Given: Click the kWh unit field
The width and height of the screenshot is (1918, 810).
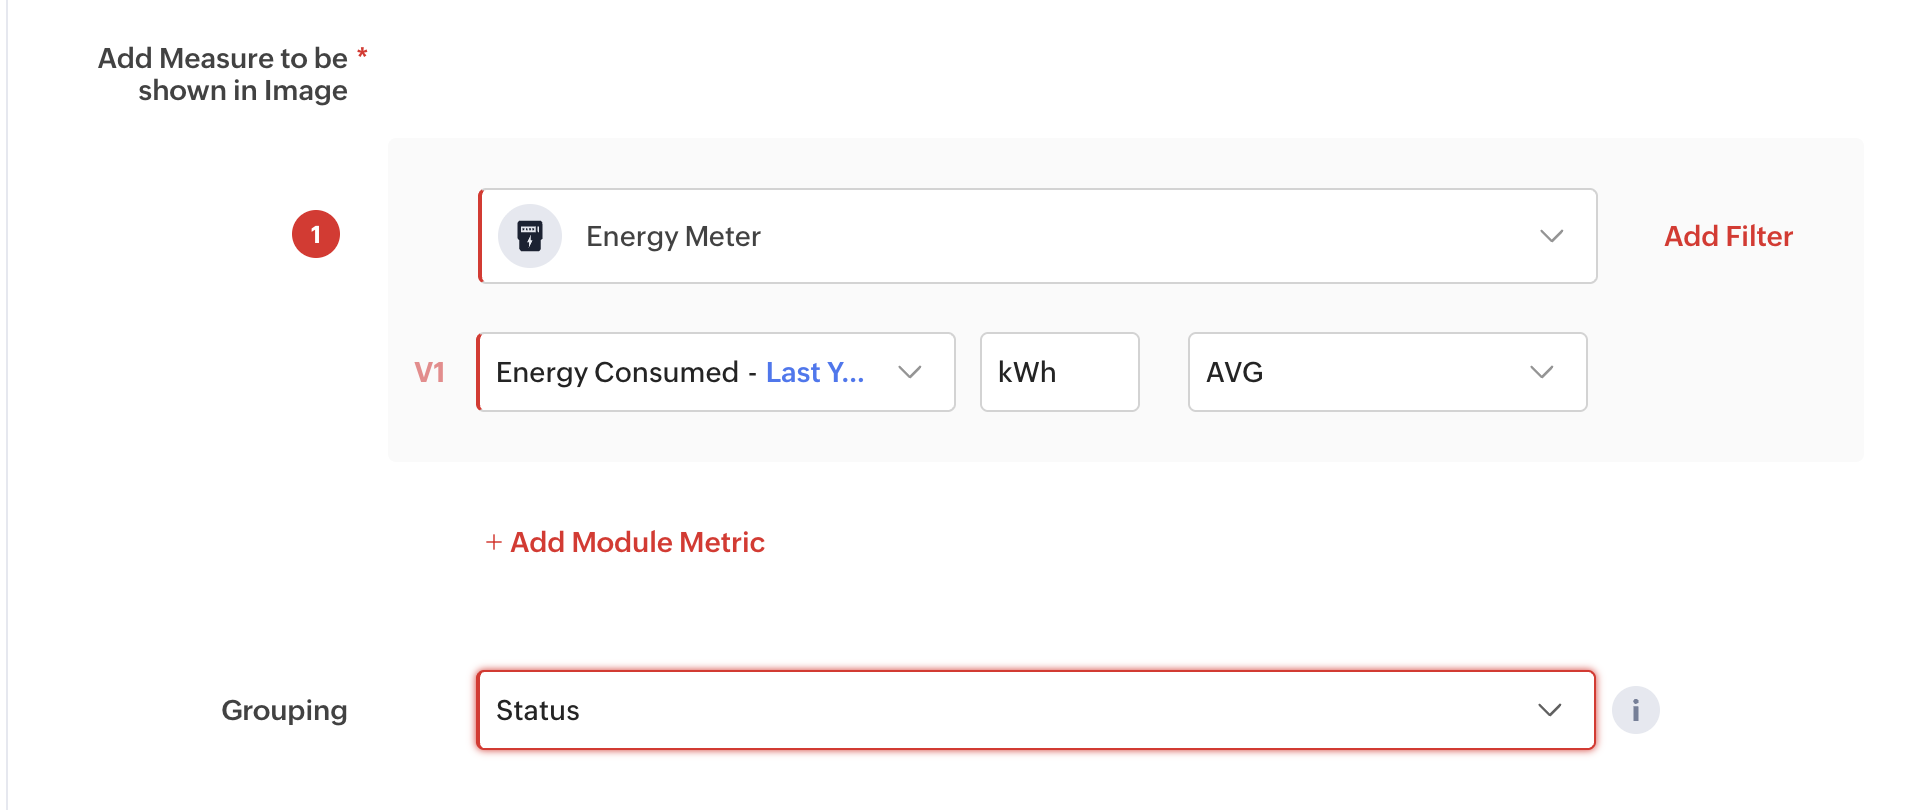Looking at the screenshot, I should (1059, 372).
